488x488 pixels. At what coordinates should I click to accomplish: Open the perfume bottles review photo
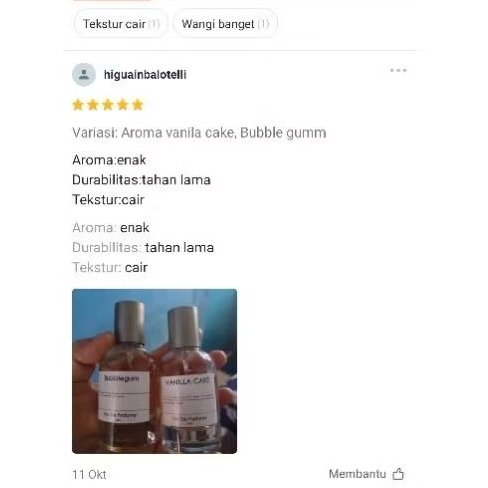tap(154, 371)
